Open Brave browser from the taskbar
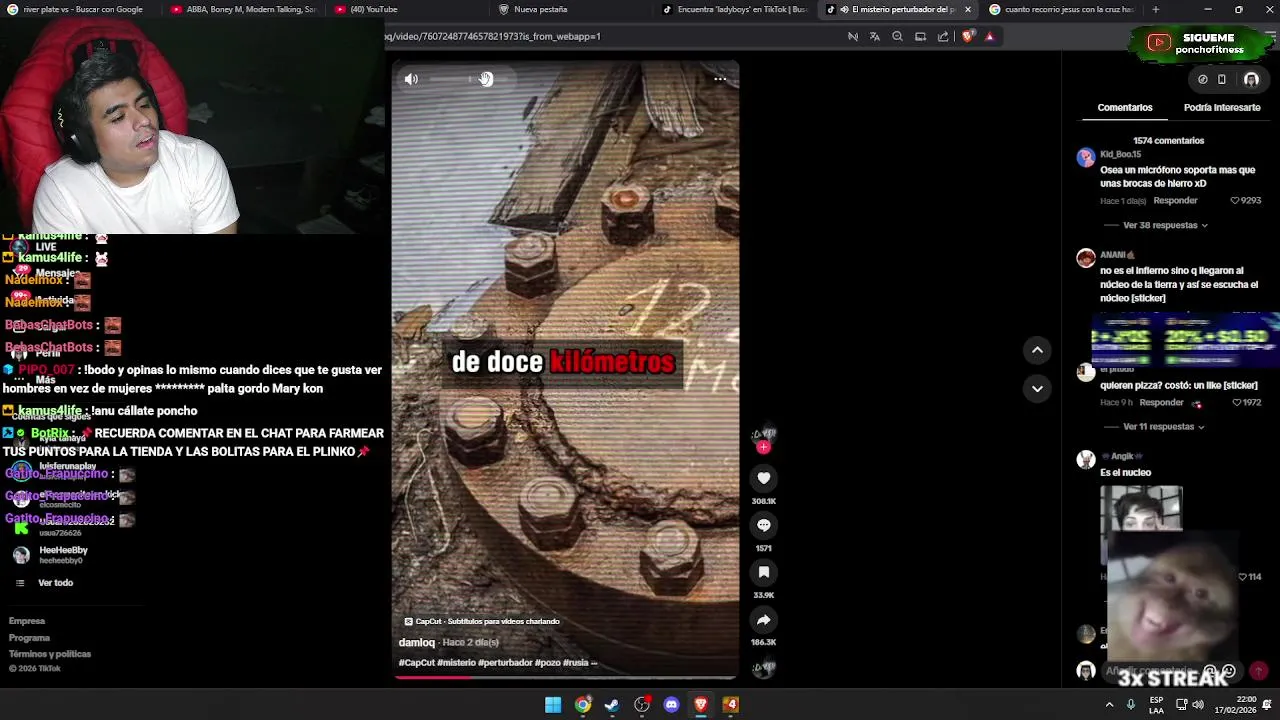The image size is (1280, 720). coord(701,705)
